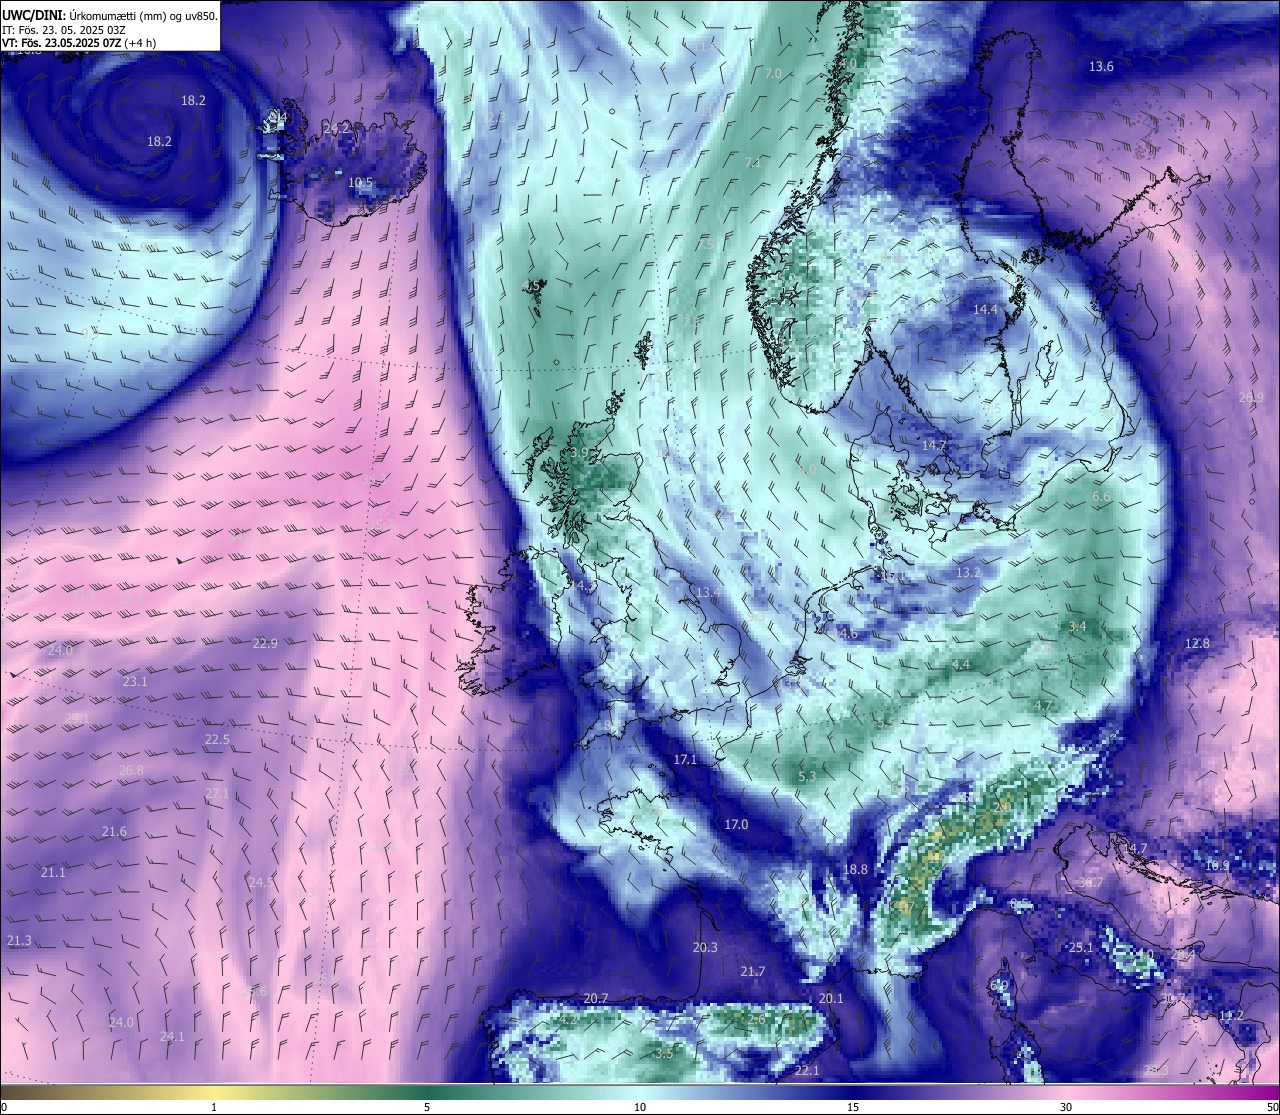
Task: Click the 25.1 value over Italy
Action: 1081,948
